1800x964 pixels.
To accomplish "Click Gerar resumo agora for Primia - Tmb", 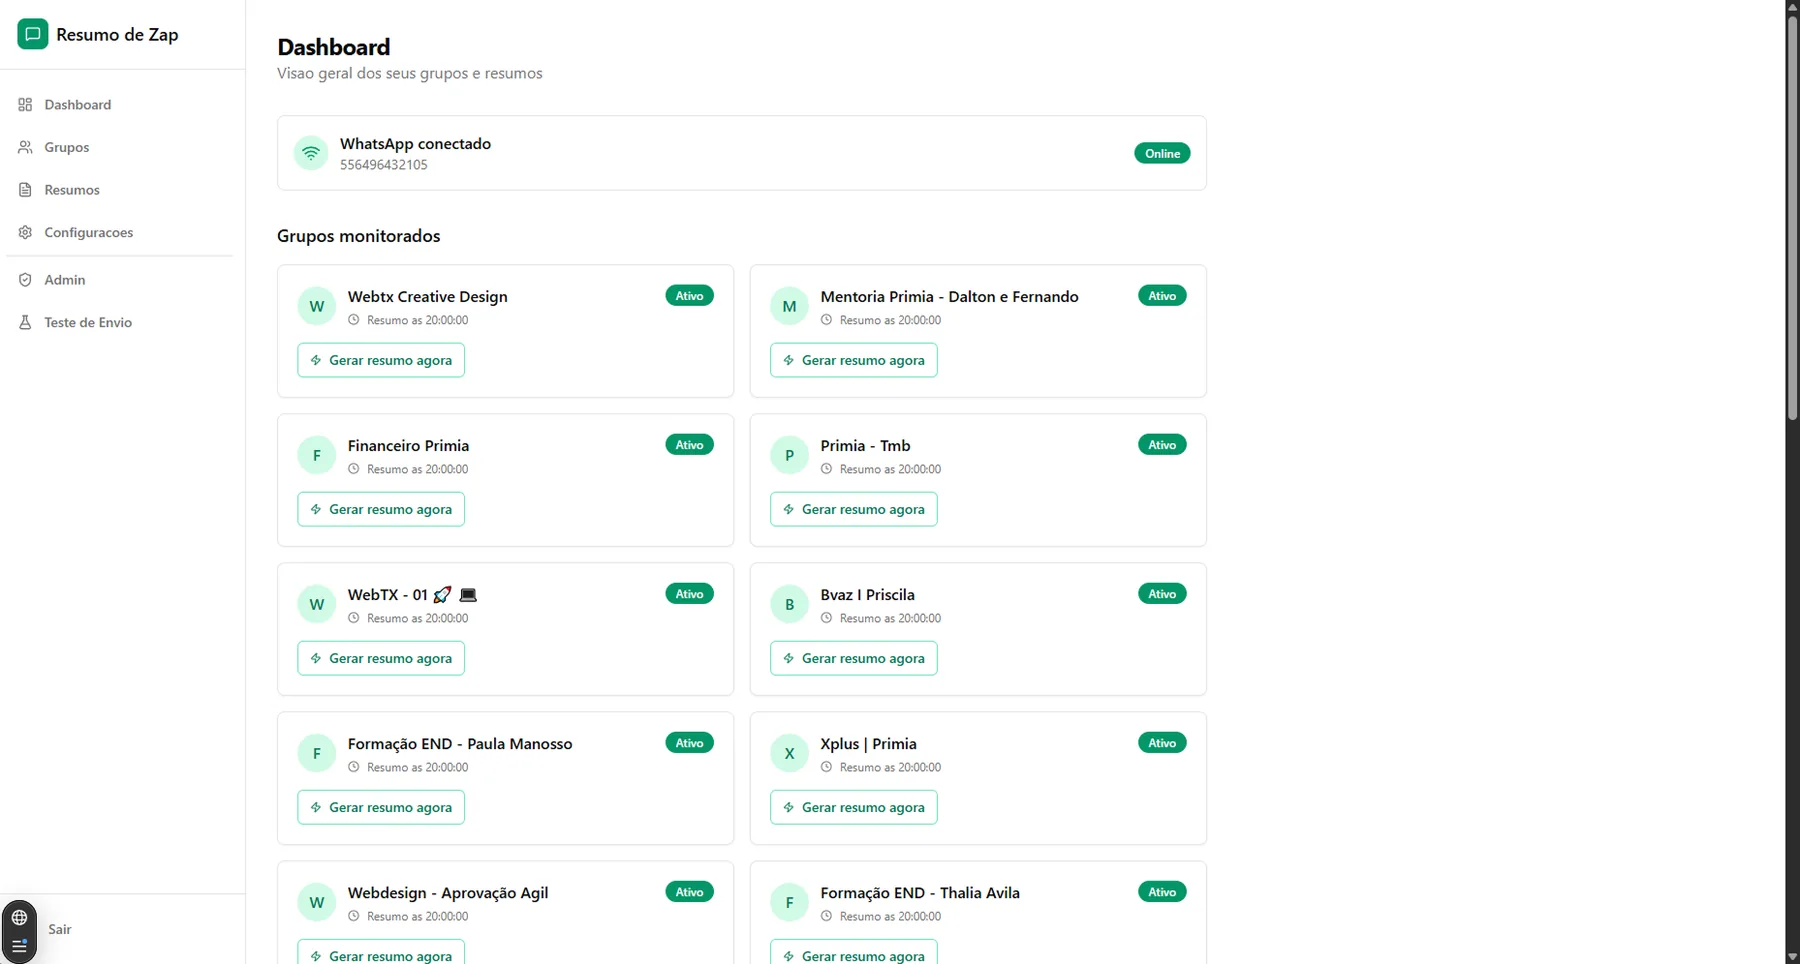I will 854,509.
